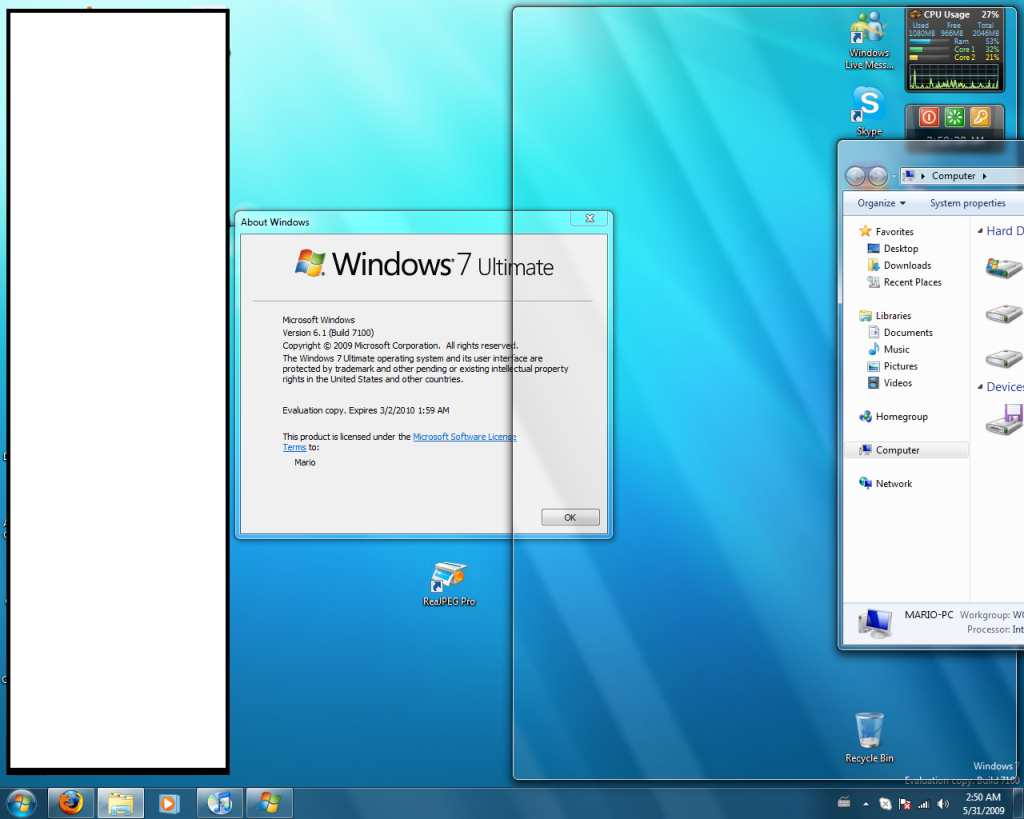Select Libraries in the navigation pane
1024x819 pixels.
click(886, 315)
